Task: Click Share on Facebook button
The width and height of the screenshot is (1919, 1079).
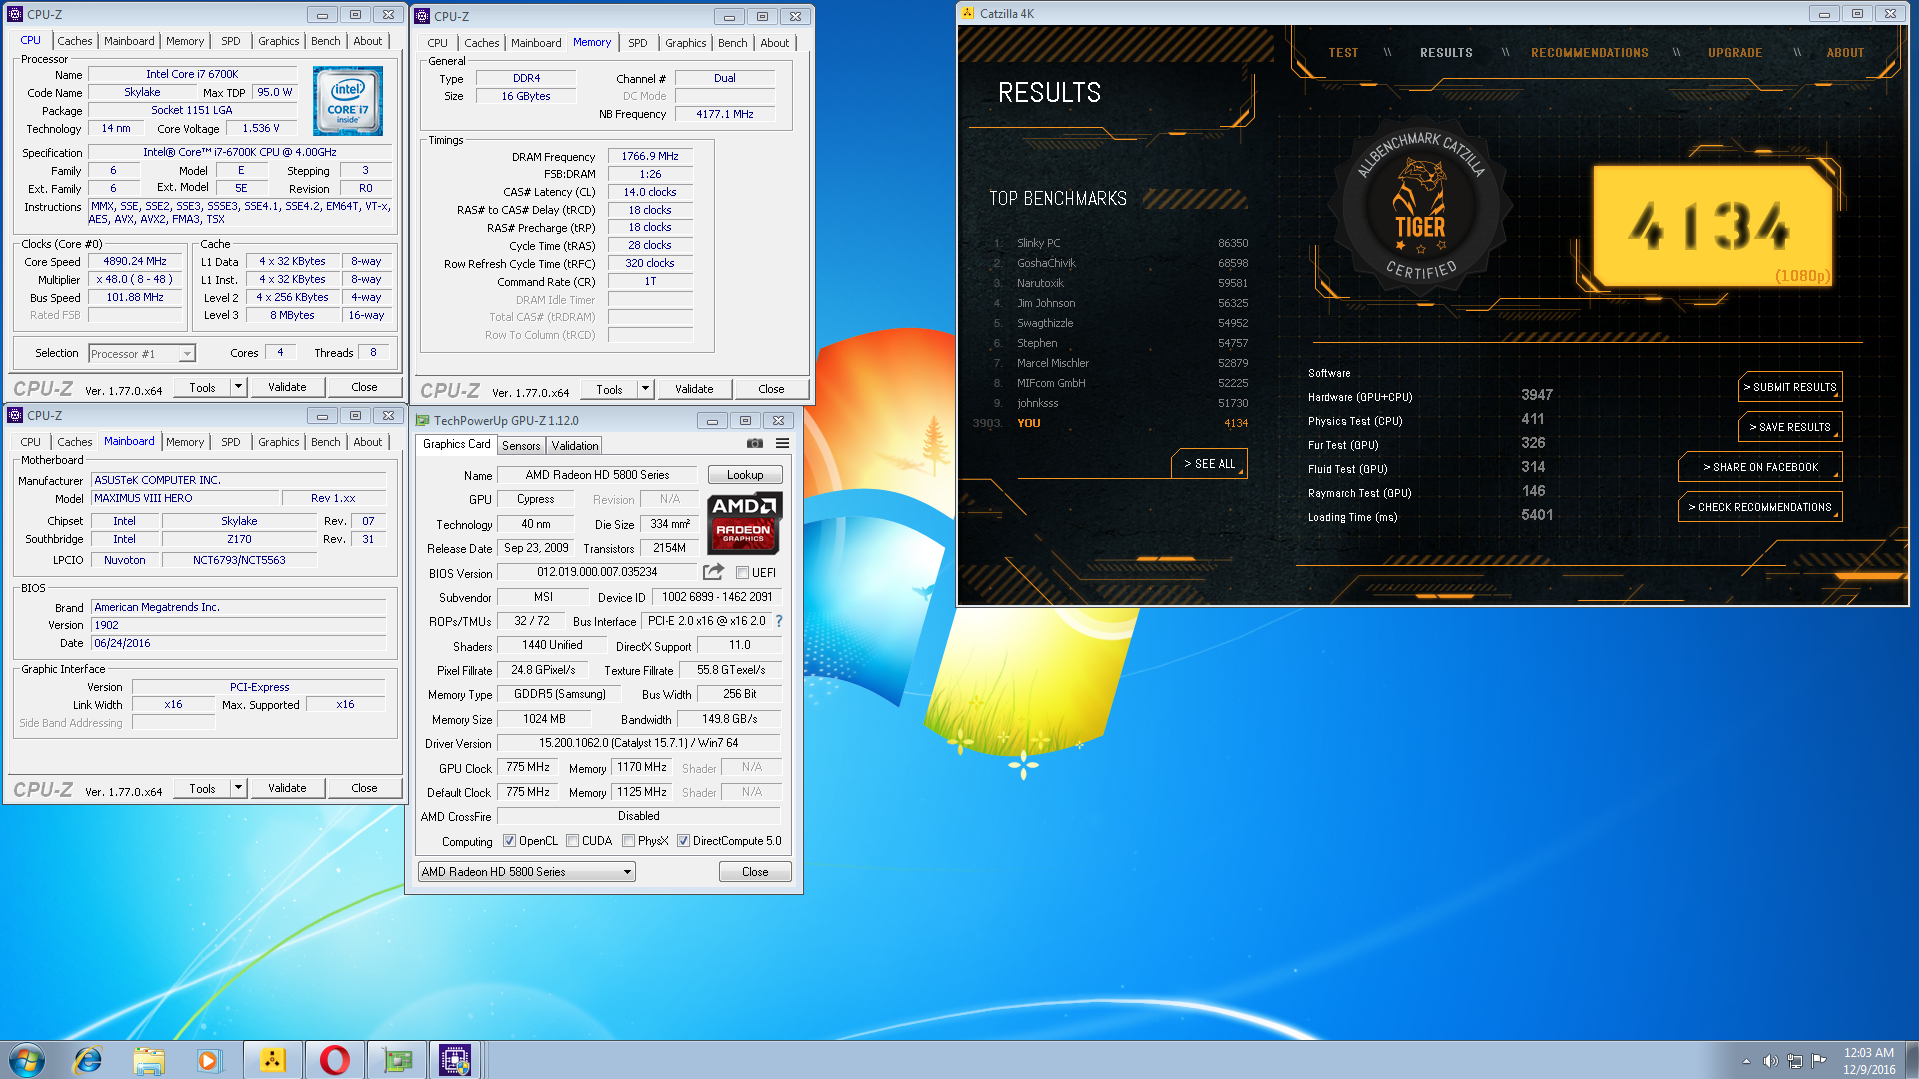Action: coord(1759,467)
